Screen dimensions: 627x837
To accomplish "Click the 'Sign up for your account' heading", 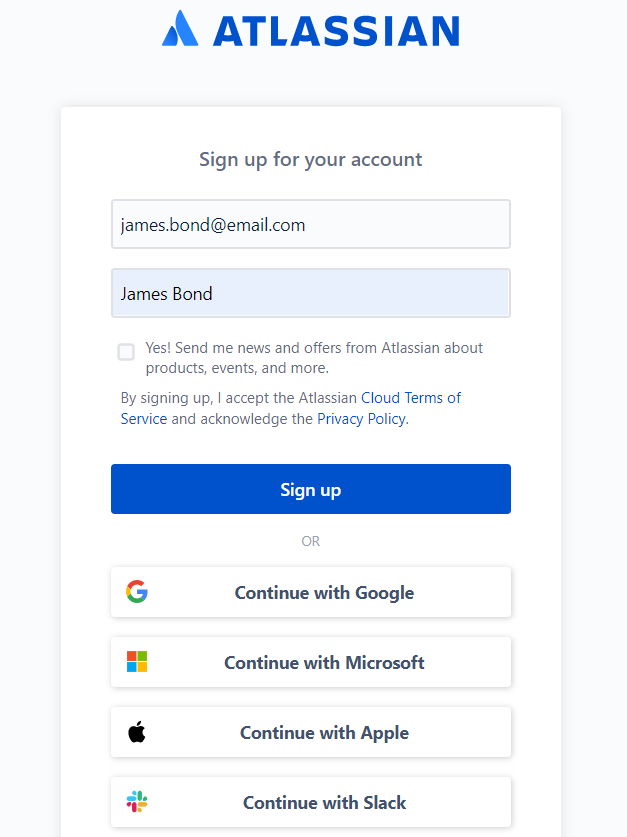I will click(311, 160).
